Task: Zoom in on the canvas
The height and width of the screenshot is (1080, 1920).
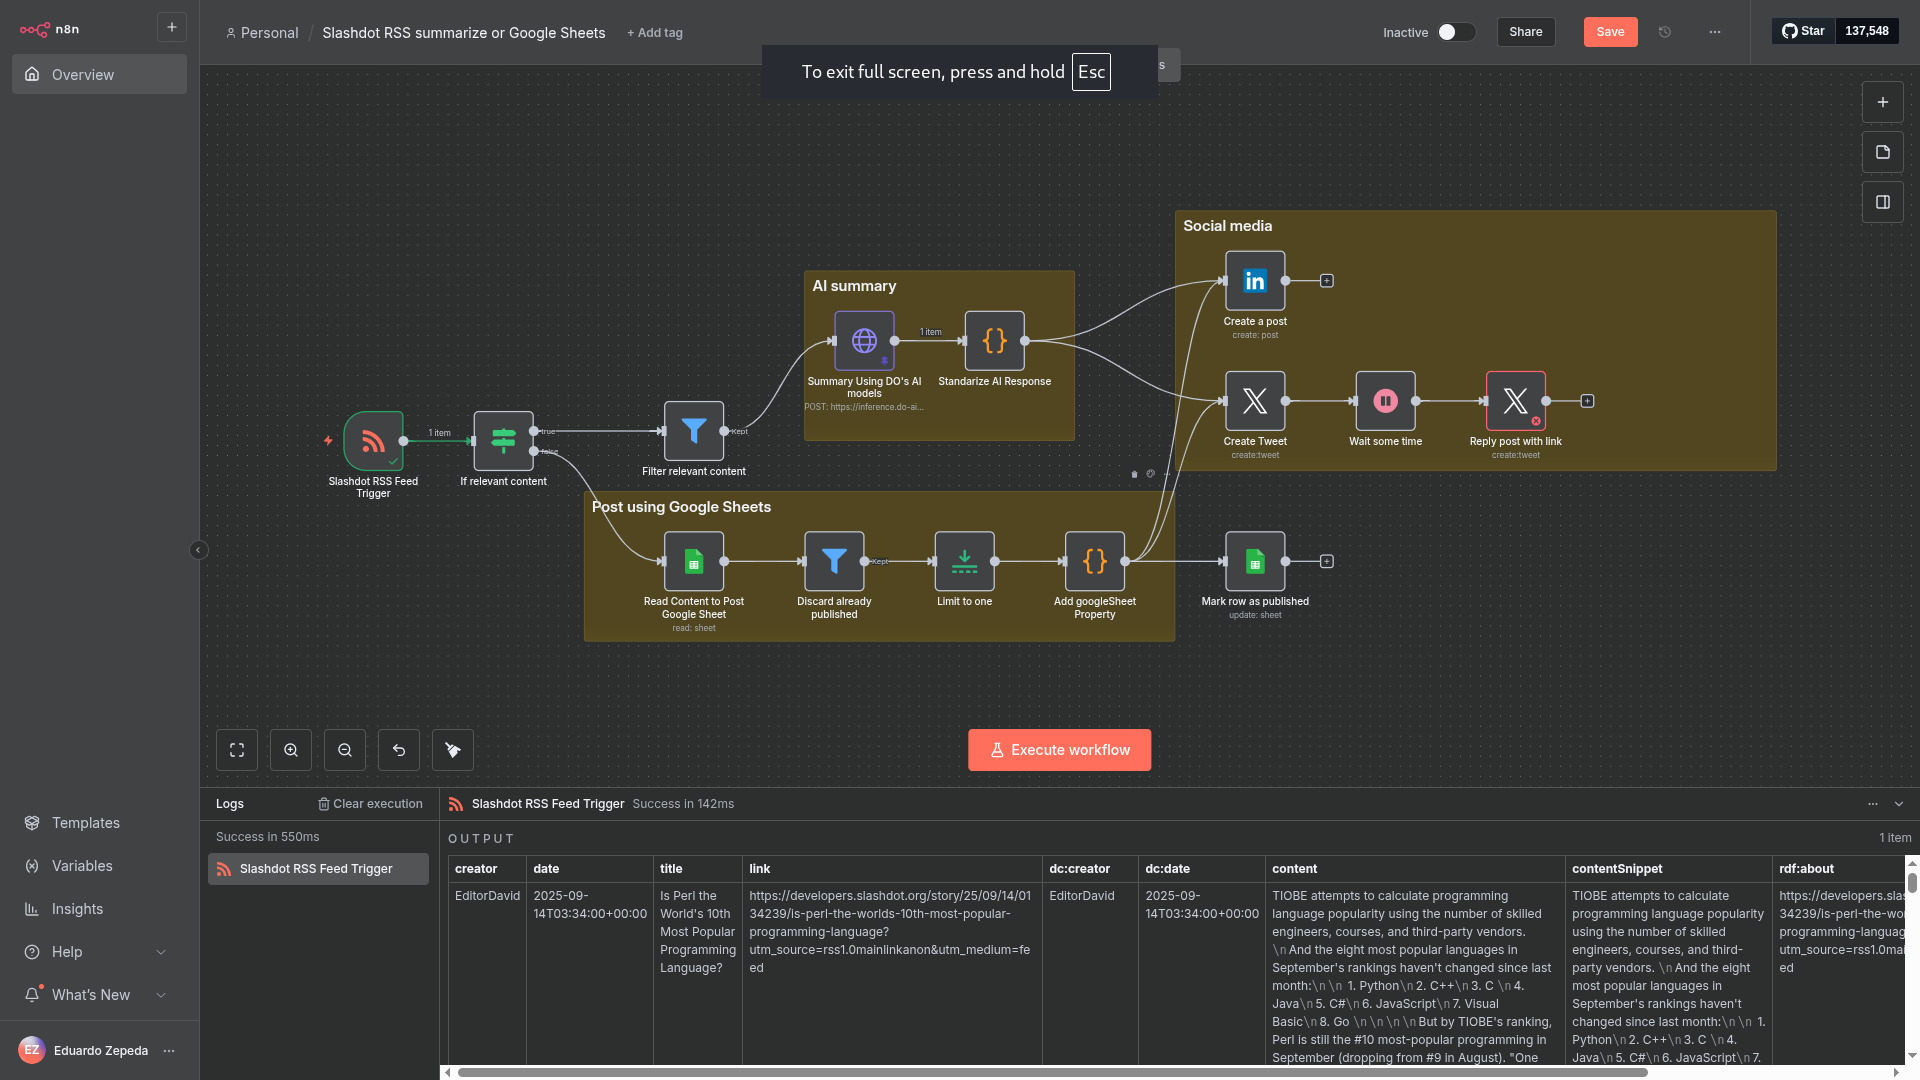Action: coord(291,750)
